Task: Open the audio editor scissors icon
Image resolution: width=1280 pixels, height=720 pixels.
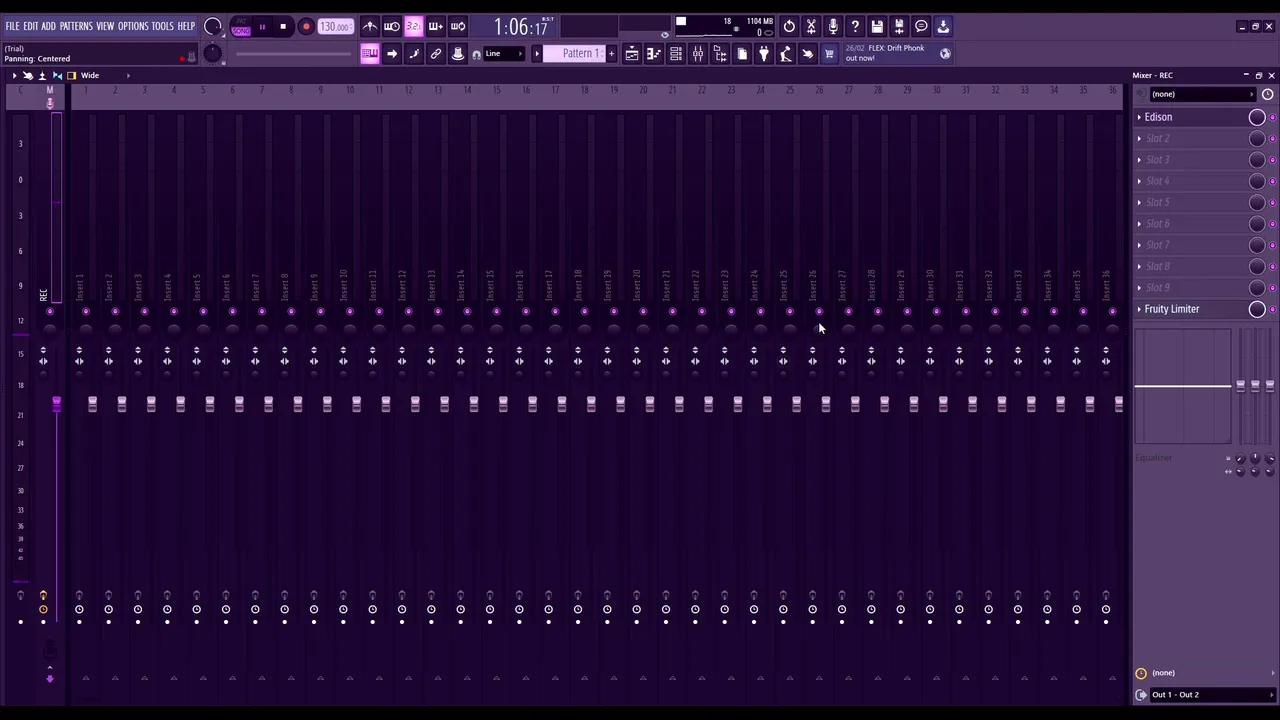Action: [811, 27]
